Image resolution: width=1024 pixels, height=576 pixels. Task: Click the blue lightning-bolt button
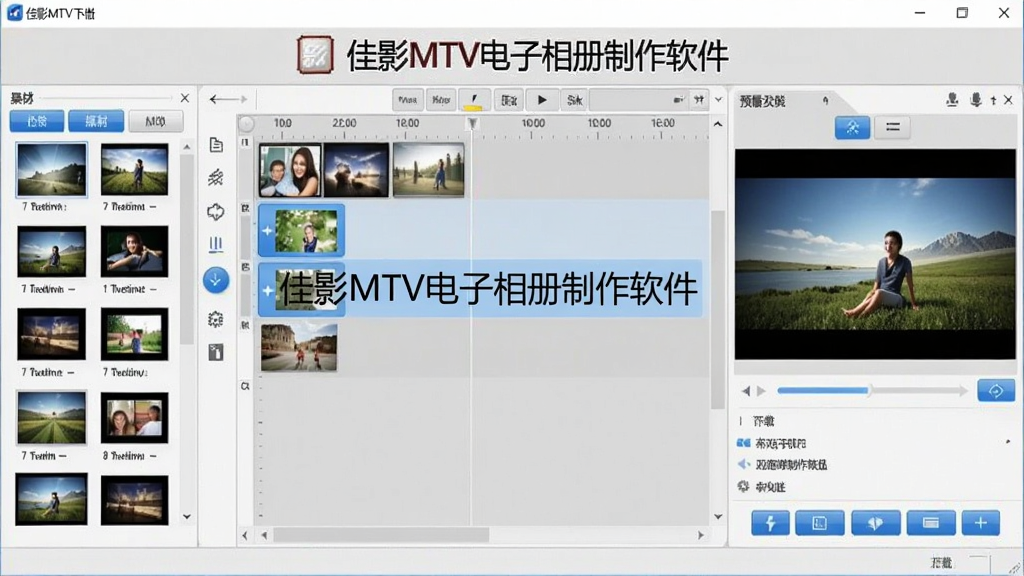coord(770,523)
